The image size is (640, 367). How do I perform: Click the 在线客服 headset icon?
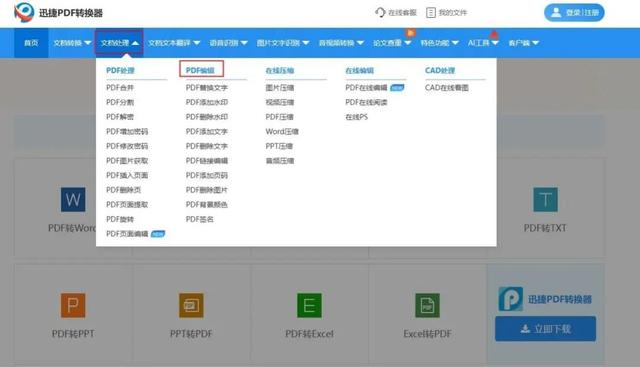coord(380,13)
